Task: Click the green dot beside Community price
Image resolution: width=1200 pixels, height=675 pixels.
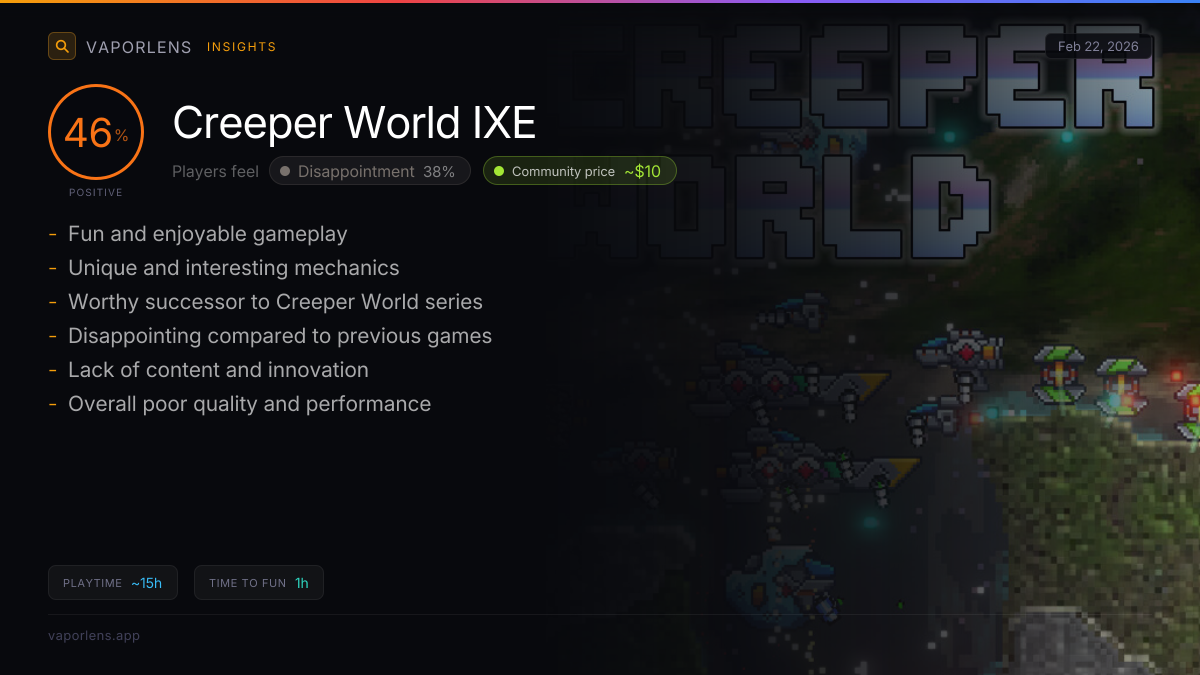Action: tap(499, 171)
